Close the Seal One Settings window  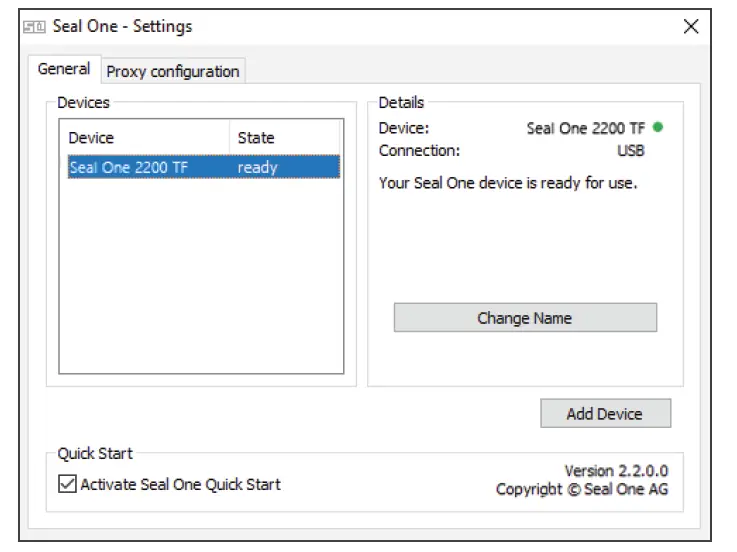[x=690, y=26]
